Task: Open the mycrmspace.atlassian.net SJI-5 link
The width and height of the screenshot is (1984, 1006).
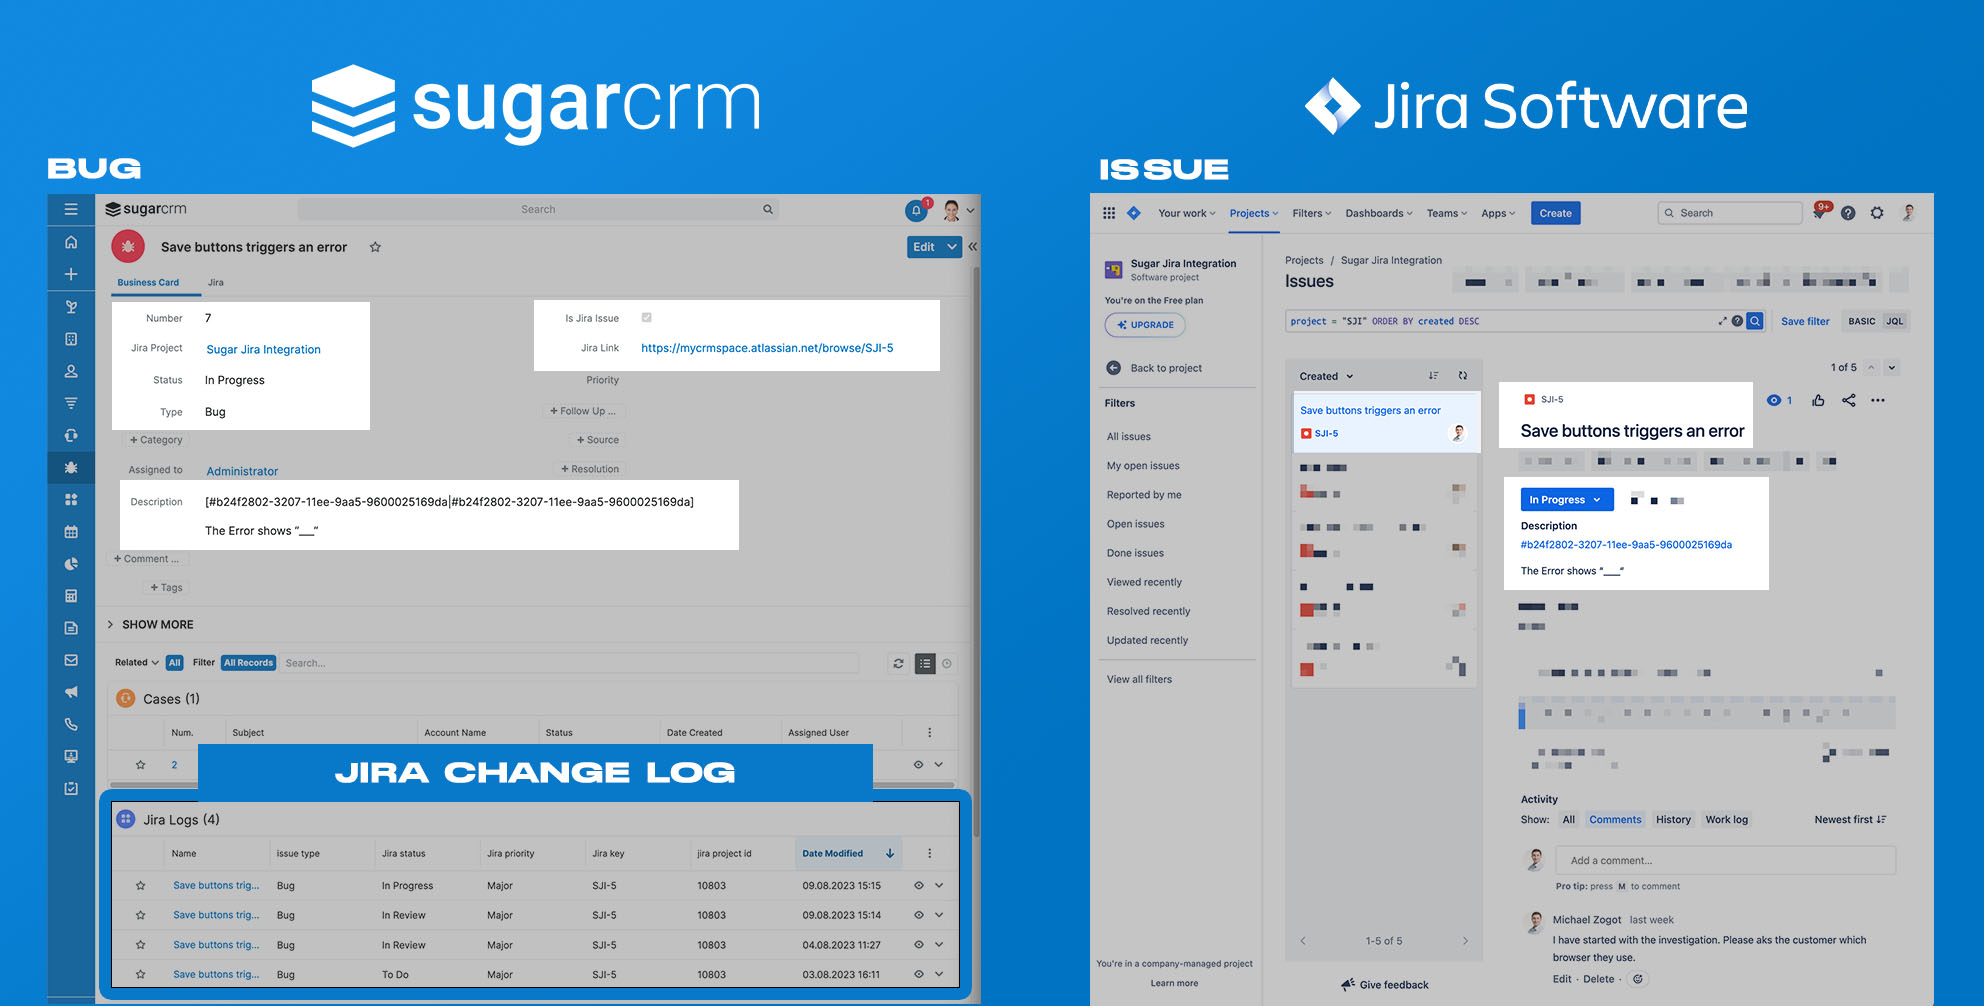Action: tap(767, 348)
